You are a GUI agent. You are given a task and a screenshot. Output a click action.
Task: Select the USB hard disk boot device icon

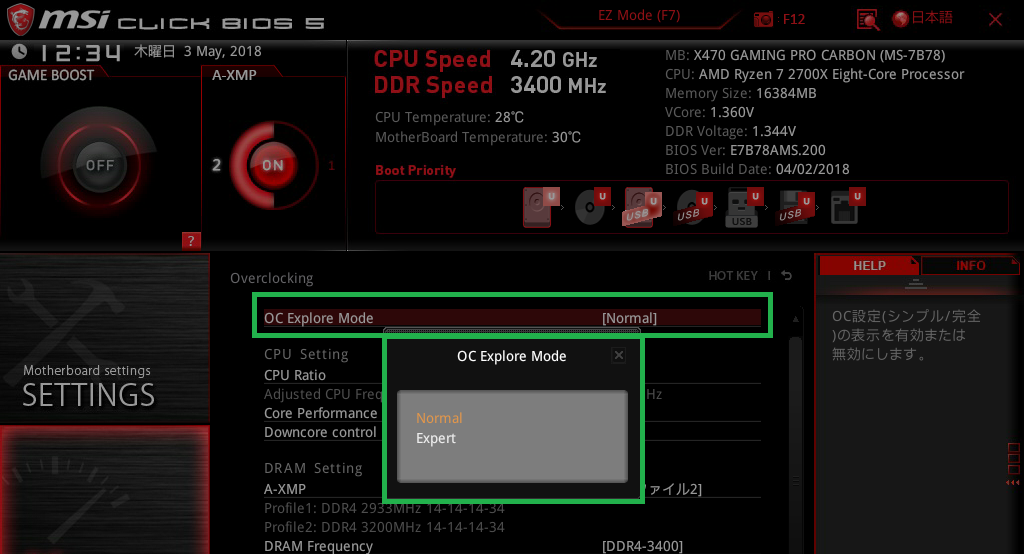(x=642, y=207)
